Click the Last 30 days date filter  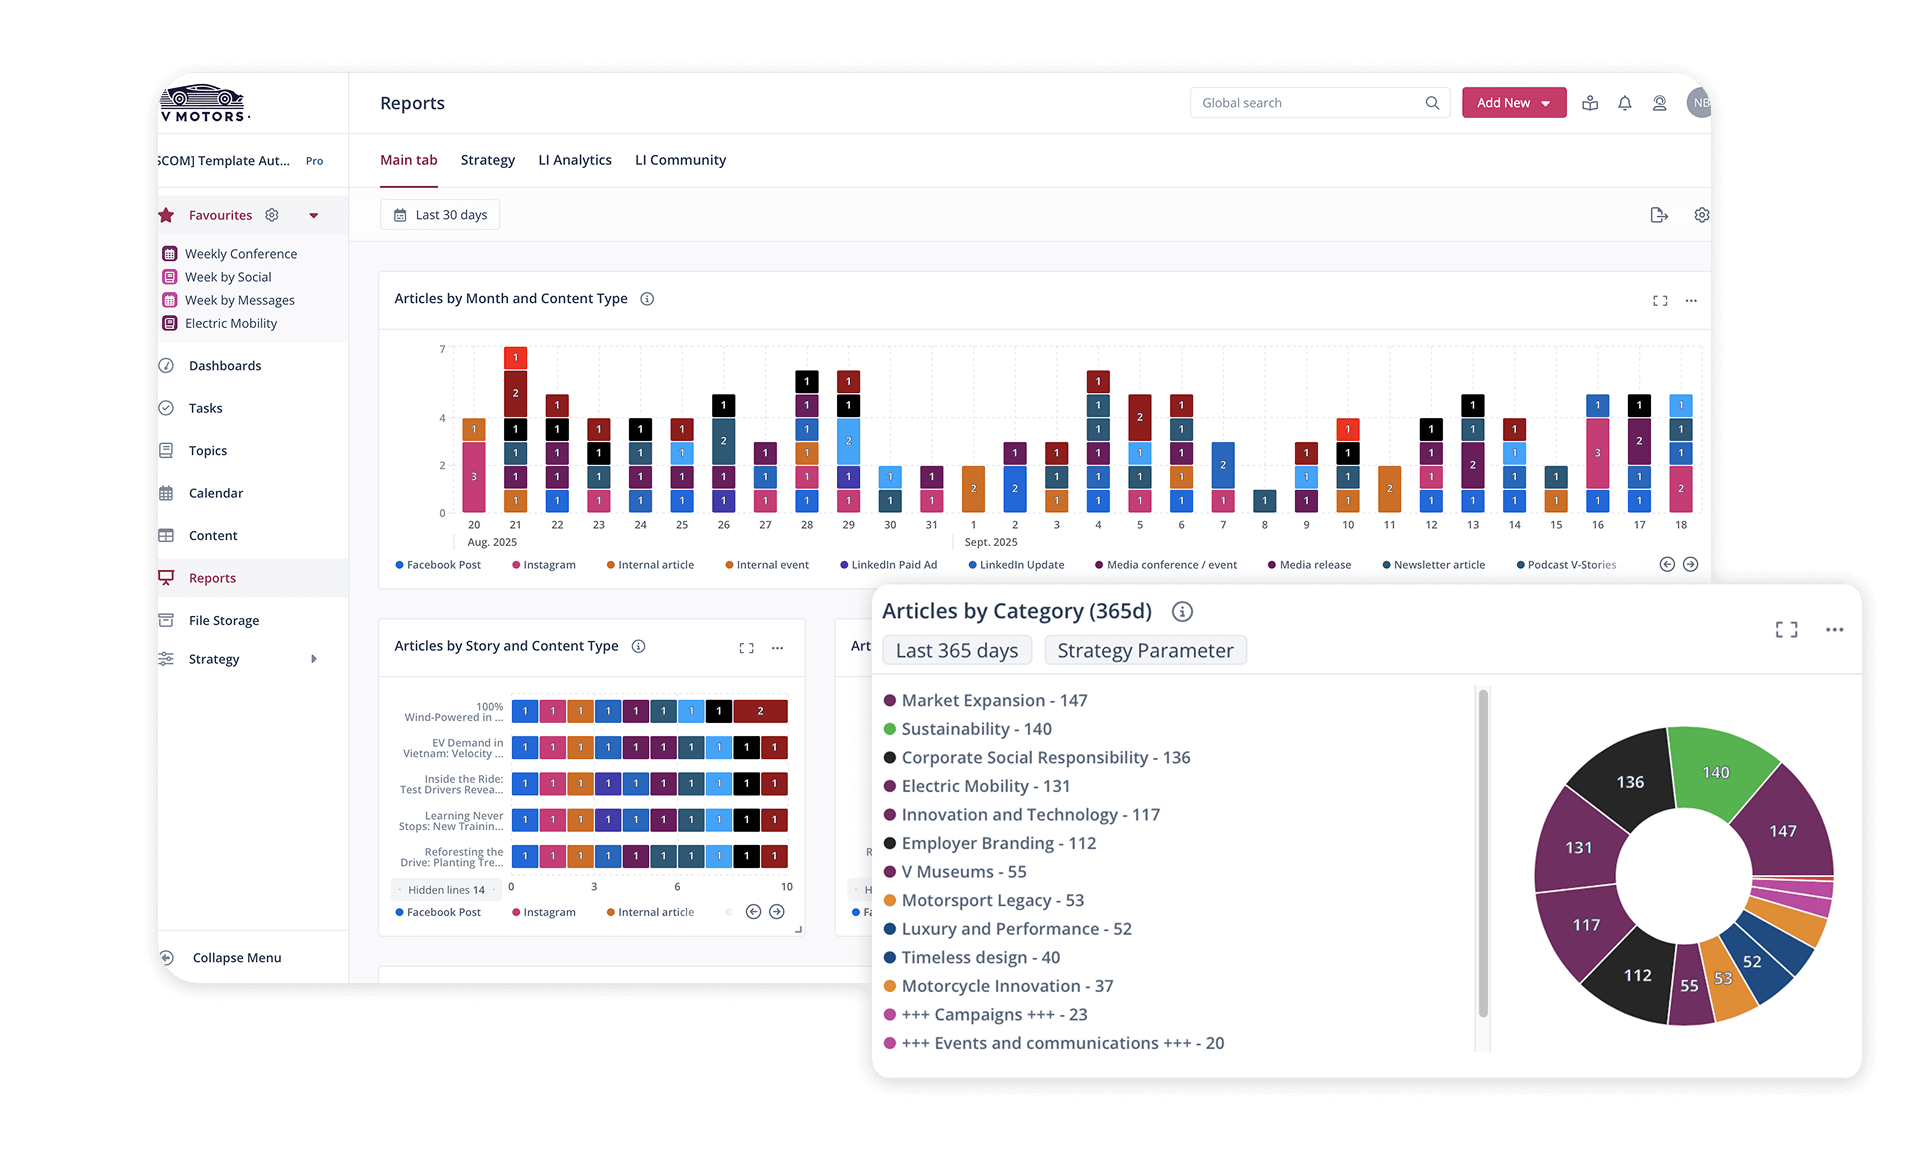[x=440, y=214]
